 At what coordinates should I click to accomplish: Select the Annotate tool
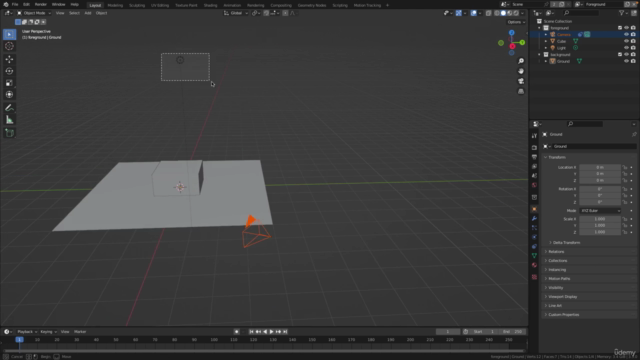pyautogui.click(x=9, y=108)
